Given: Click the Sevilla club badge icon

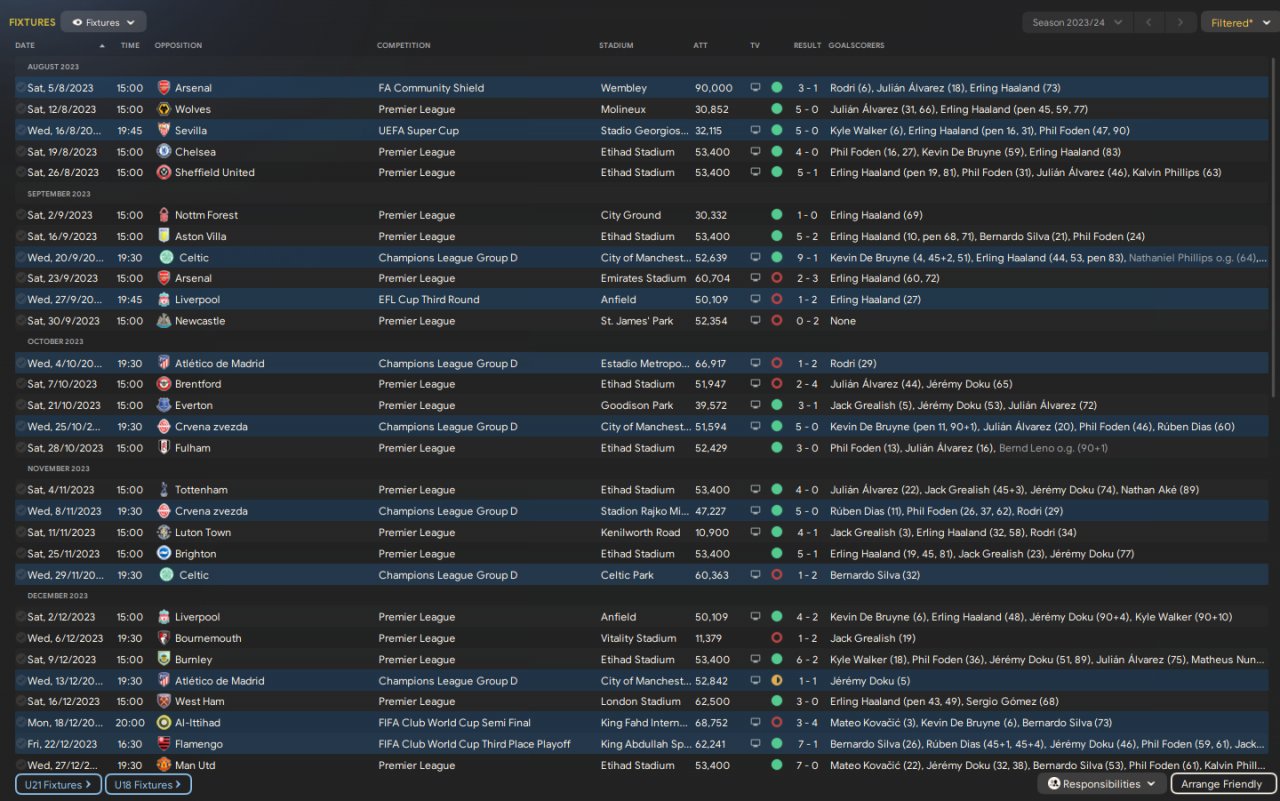Looking at the screenshot, I should (164, 130).
